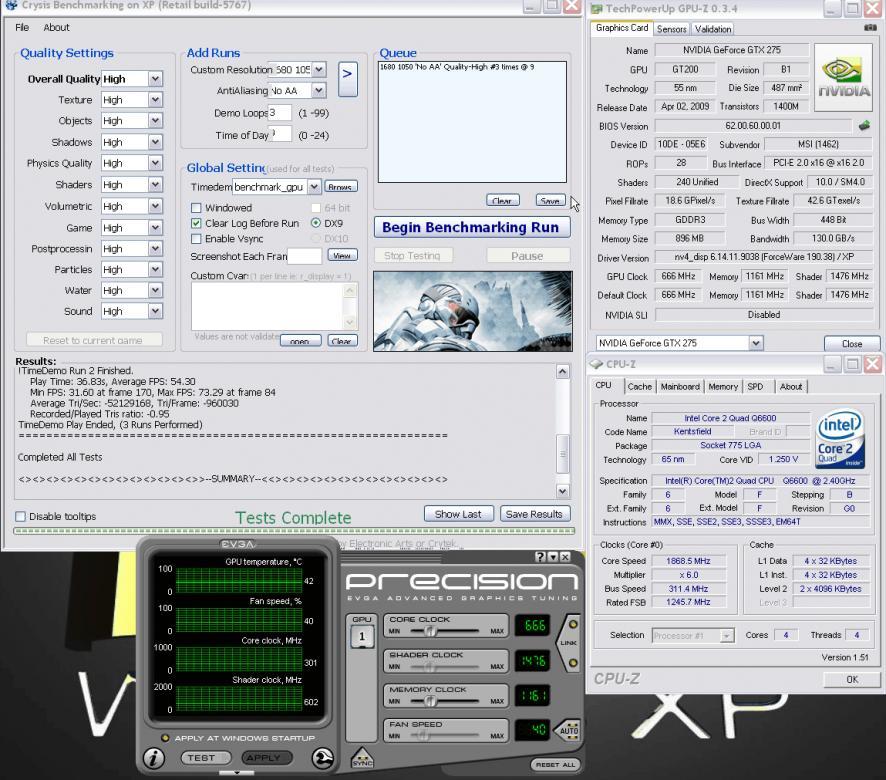Image resolution: width=886 pixels, height=780 pixels.
Task: Open the SPD tab in CPU-Z
Action: click(755, 387)
